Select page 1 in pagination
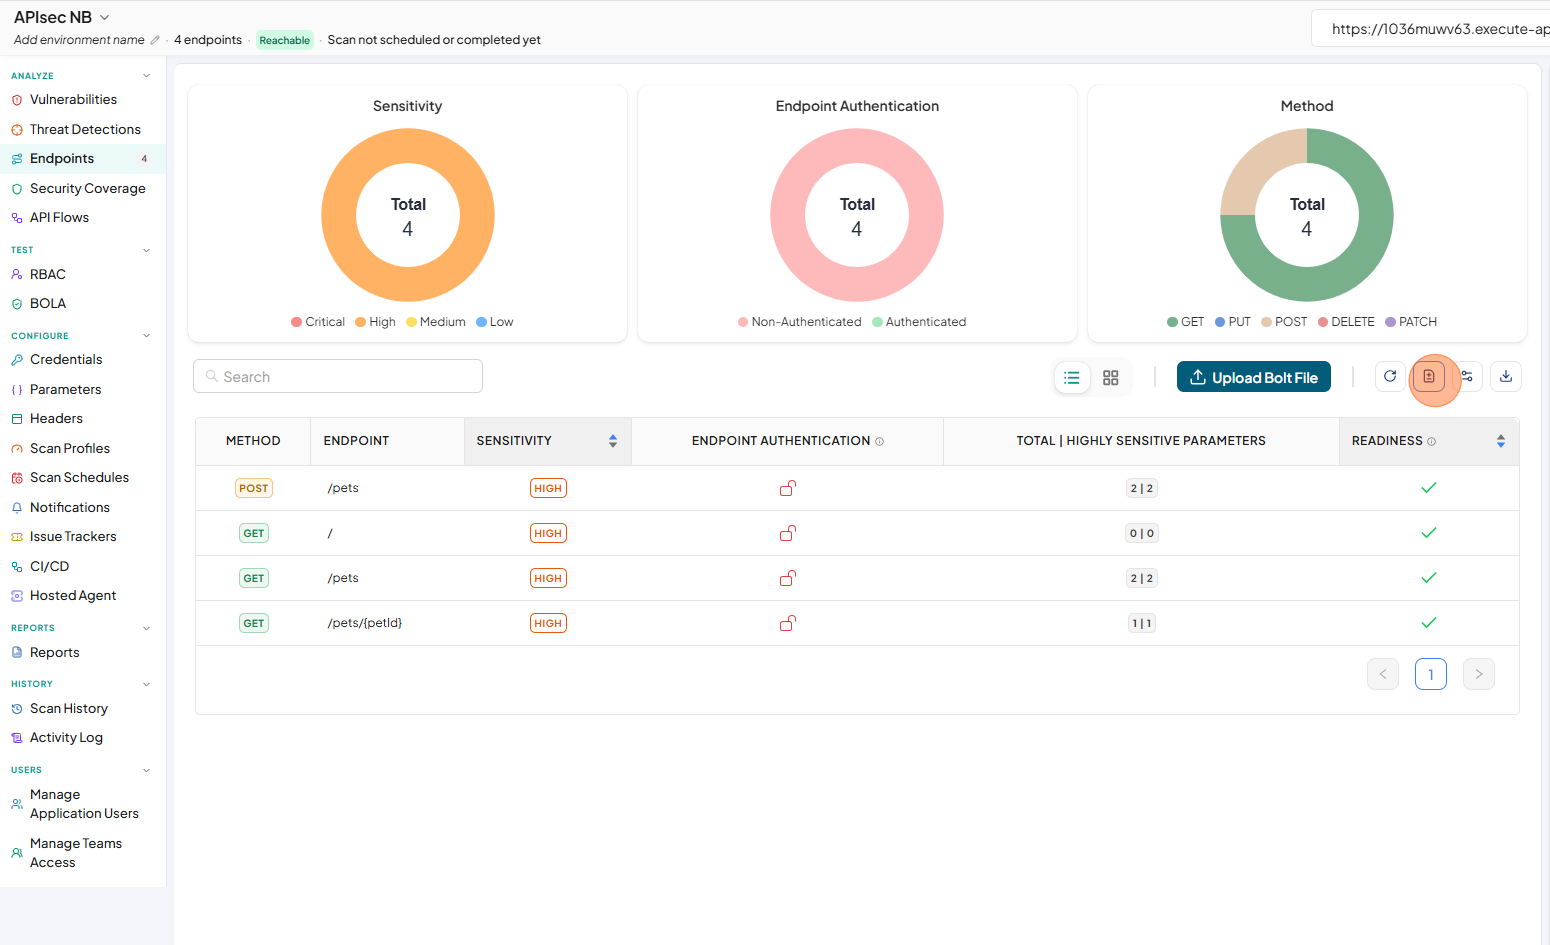 pos(1431,674)
